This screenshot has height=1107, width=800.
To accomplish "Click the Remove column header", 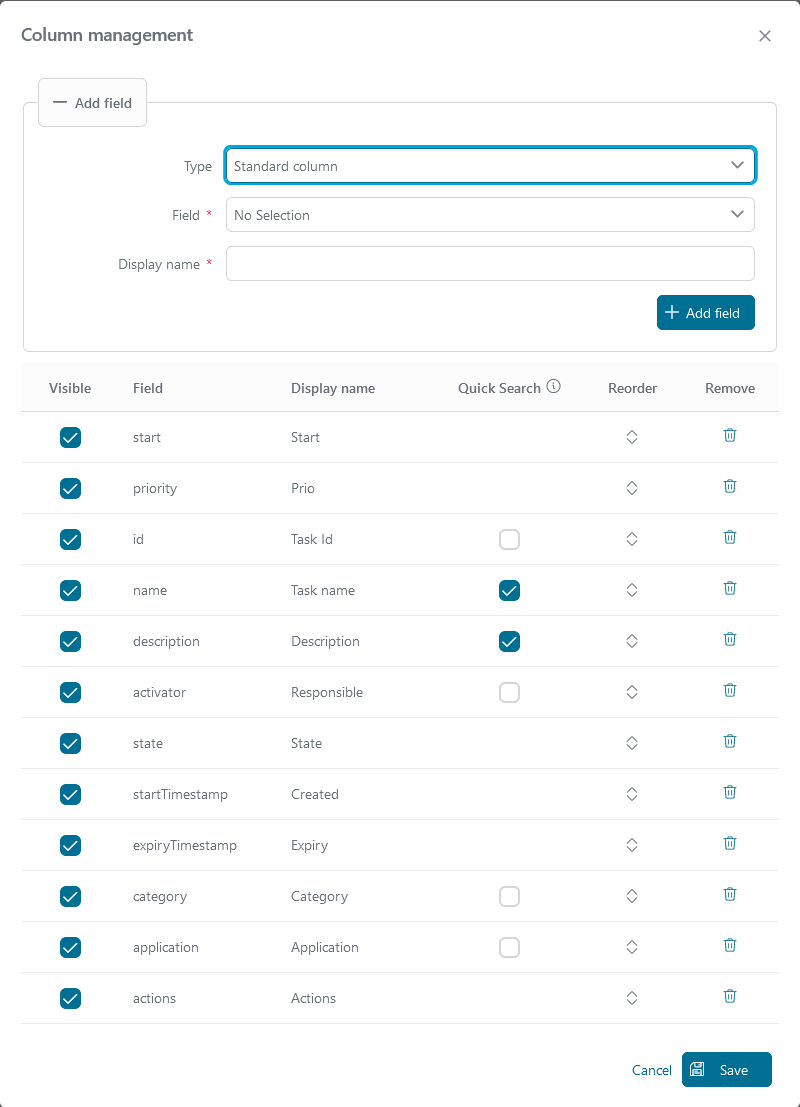I will (x=730, y=388).
